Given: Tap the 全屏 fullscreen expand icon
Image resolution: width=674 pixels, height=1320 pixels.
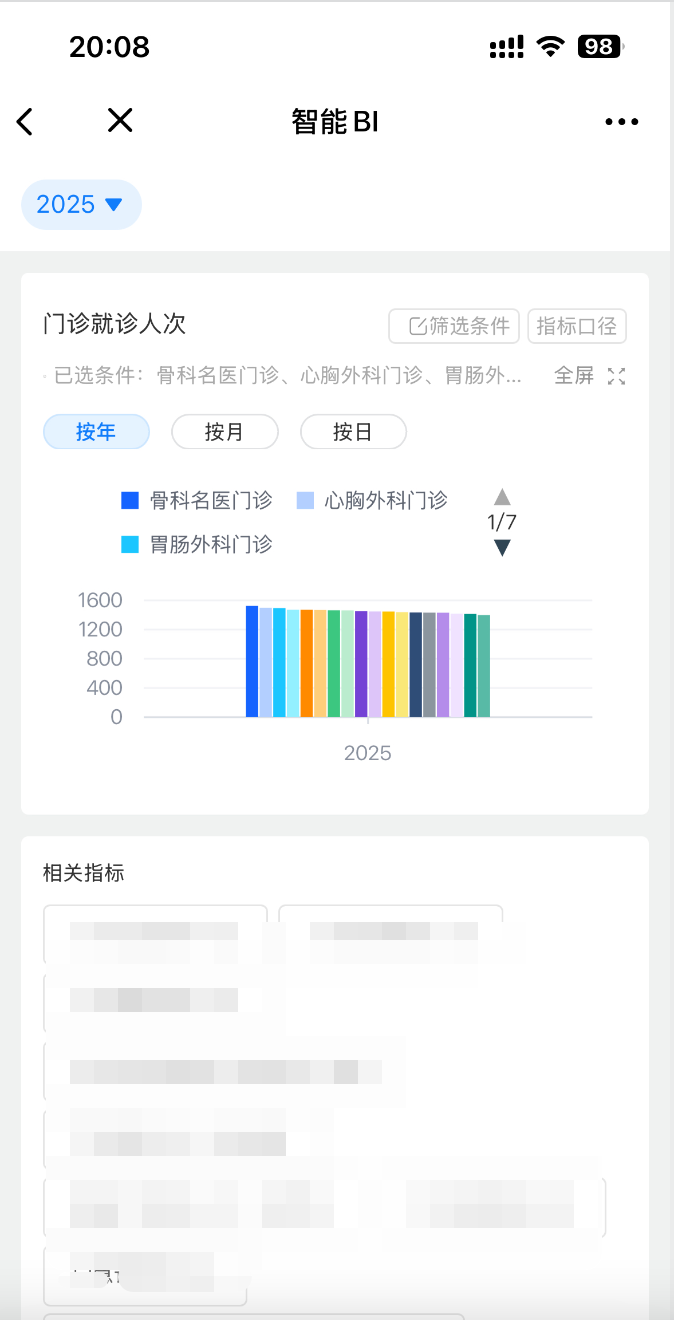Looking at the screenshot, I should tap(617, 376).
